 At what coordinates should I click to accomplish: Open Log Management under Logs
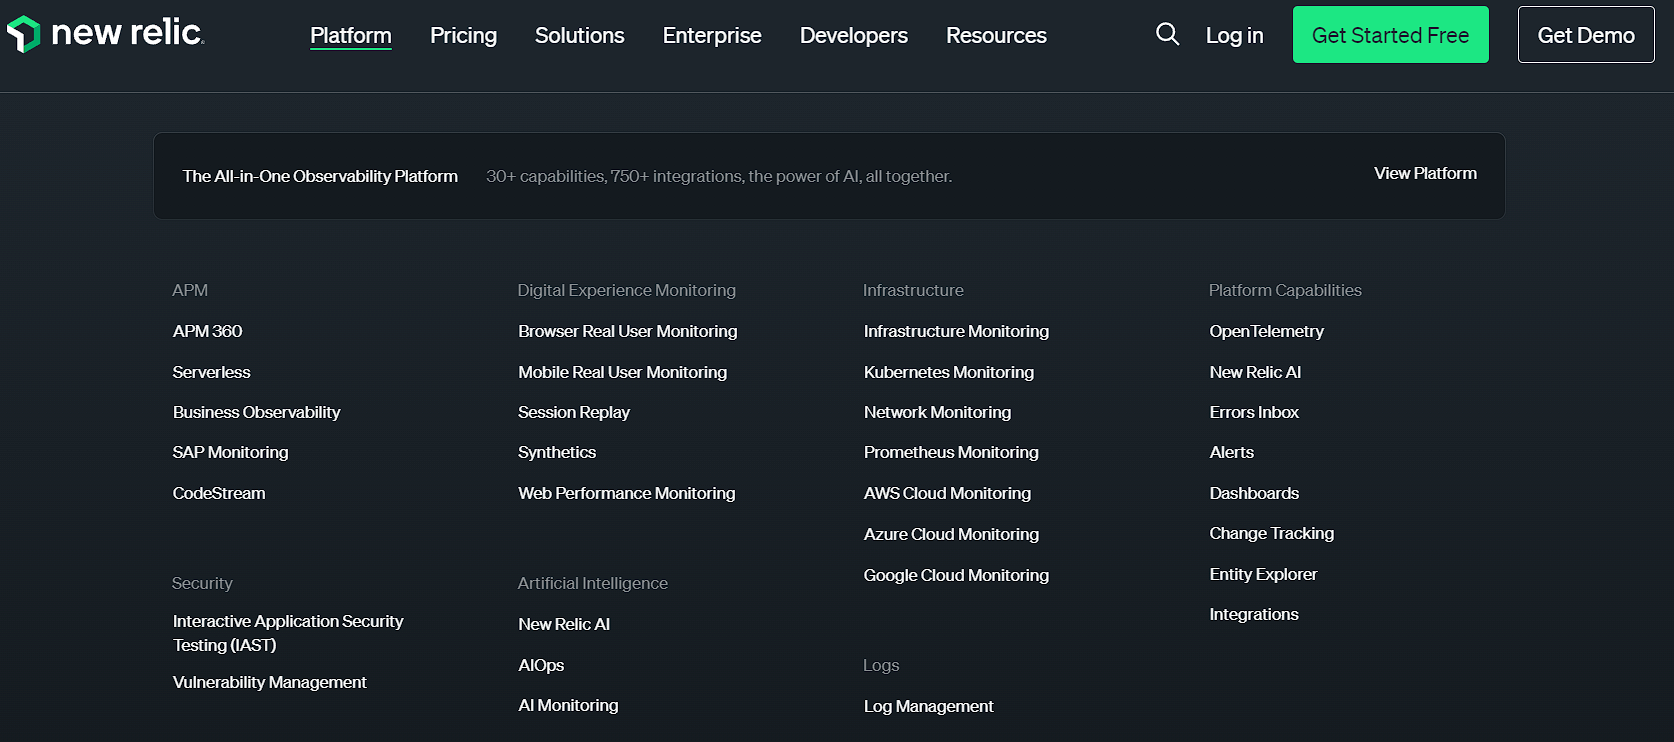click(x=928, y=706)
